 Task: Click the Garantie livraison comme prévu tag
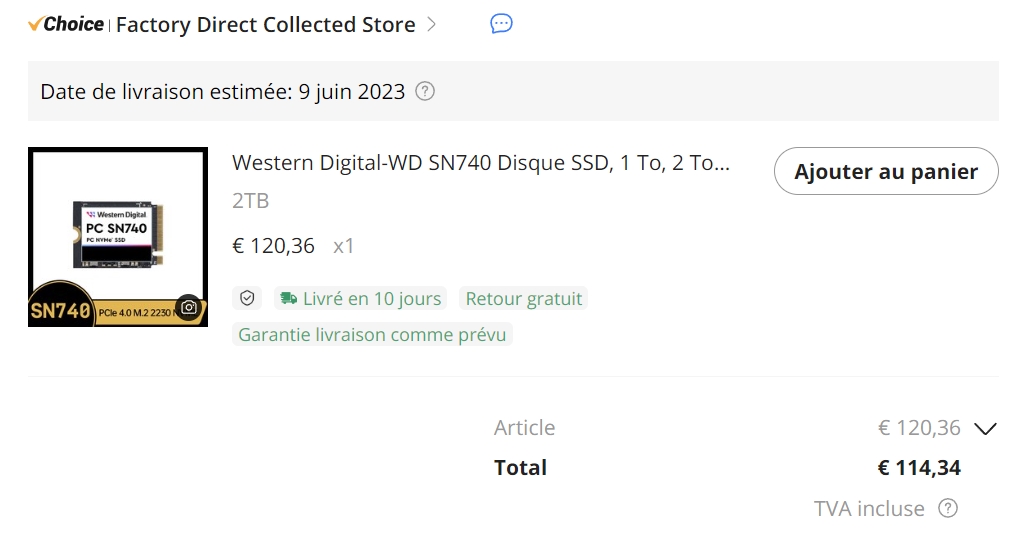click(x=372, y=334)
